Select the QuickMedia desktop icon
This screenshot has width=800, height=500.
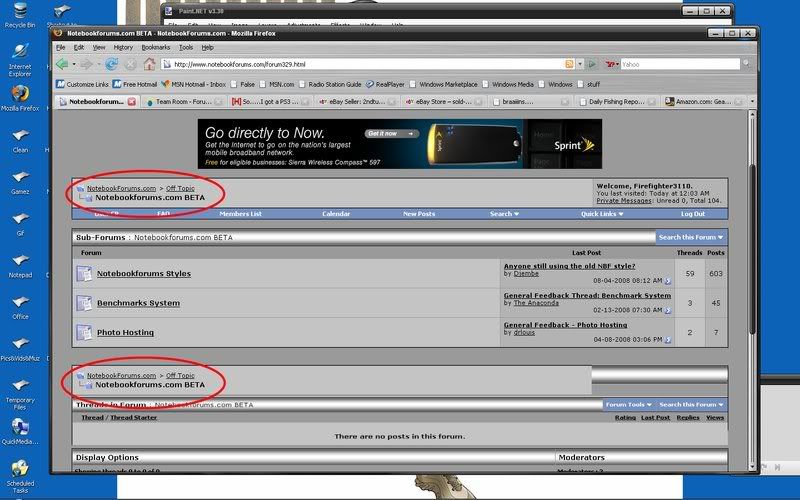20,432
